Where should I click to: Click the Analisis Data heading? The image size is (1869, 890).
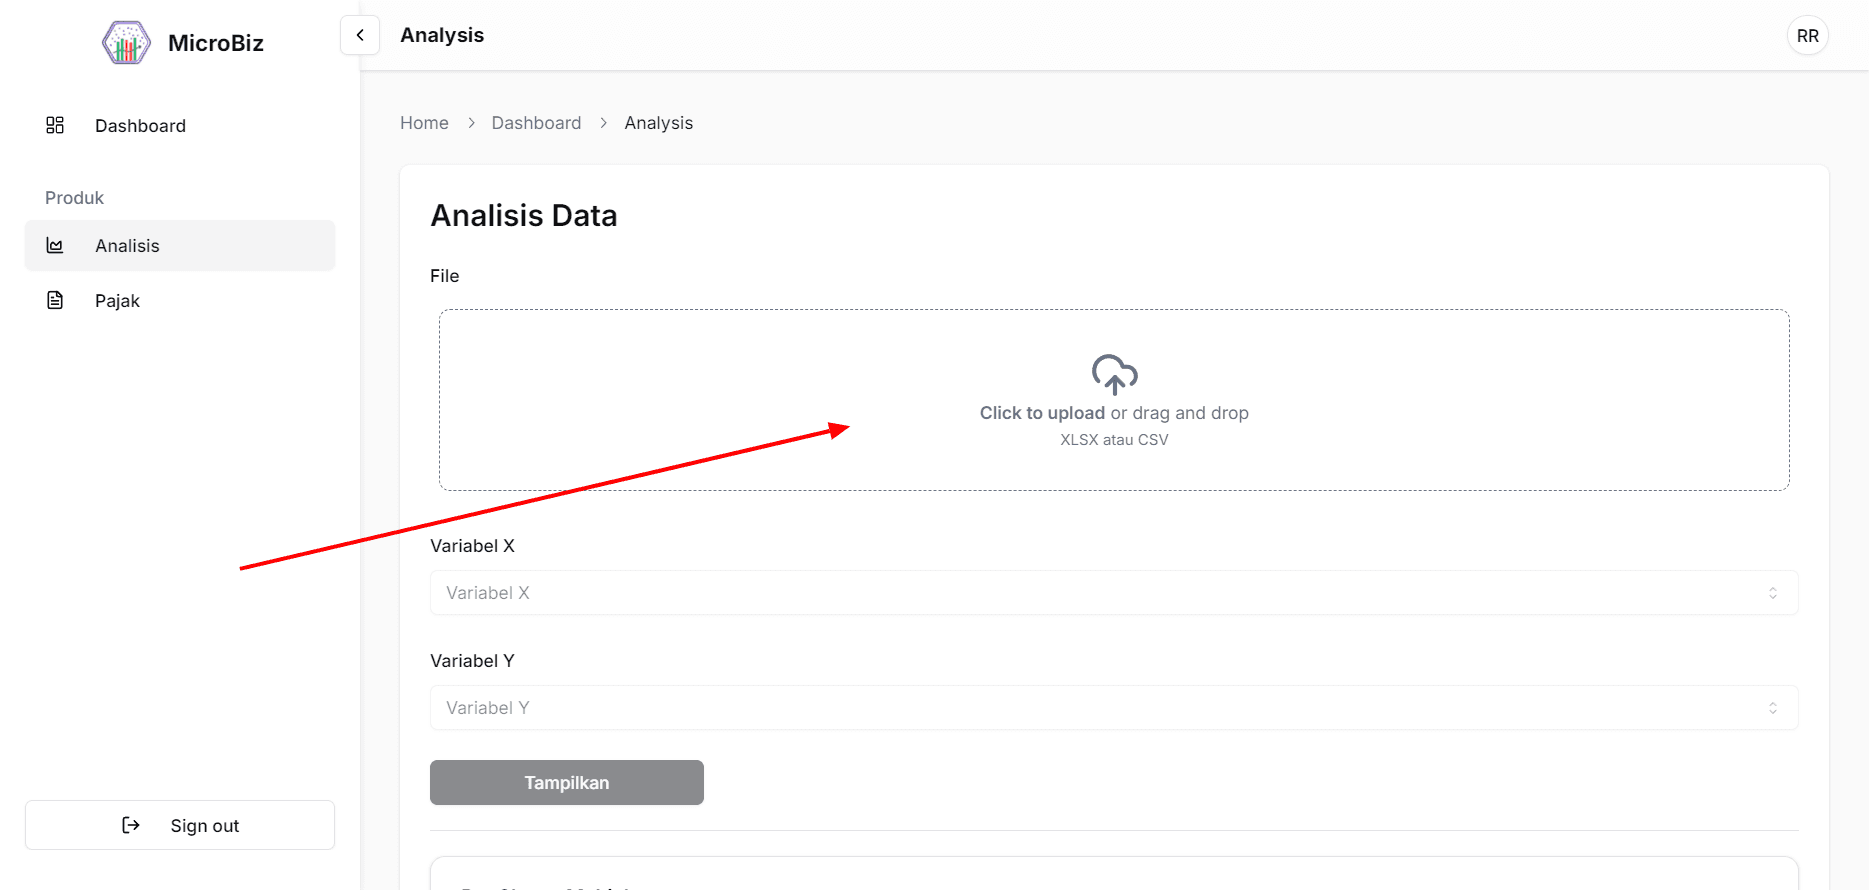[x=524, y=216]
